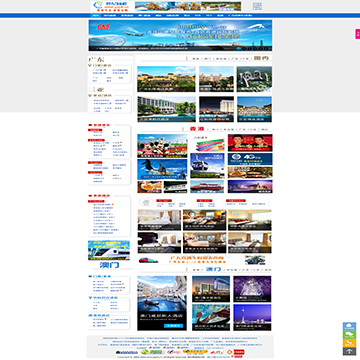Click the red certification badge in footer
Screen dimensions: 360x360
(x=236, y=352)
